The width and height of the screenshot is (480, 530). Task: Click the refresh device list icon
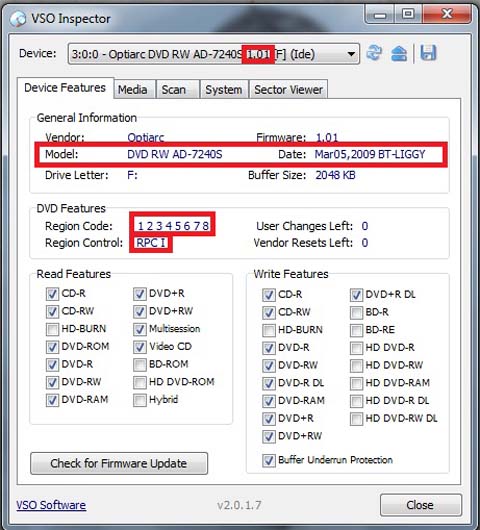coord(374,53)
